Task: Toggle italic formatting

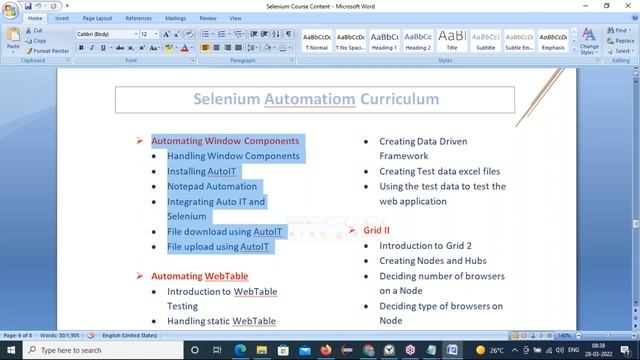Action: pos(92,48)
